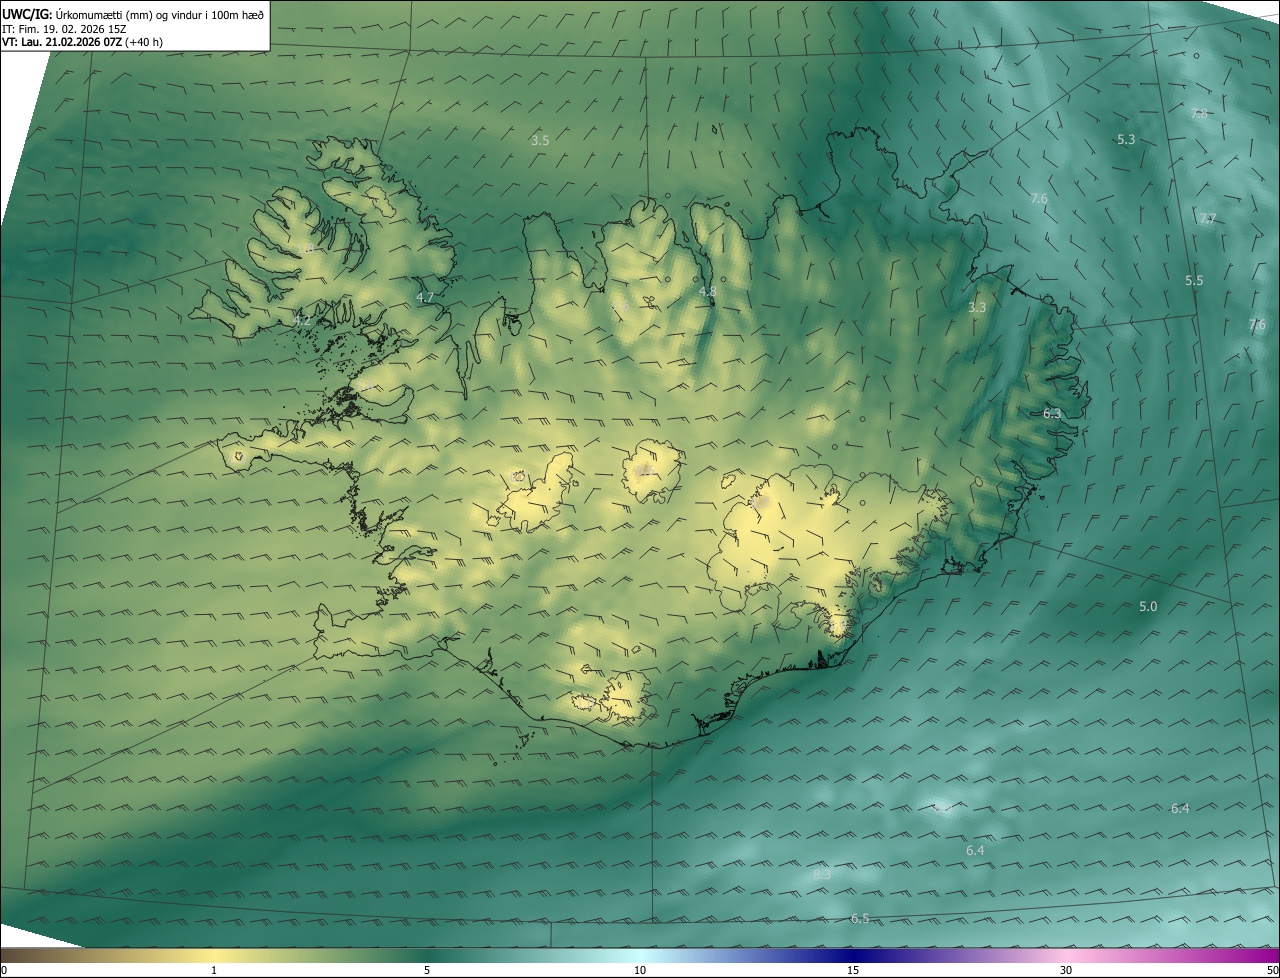Click the 5.3 value label on the map
The width and height of the screenshot is (1280, 978).
[1126, 139]
